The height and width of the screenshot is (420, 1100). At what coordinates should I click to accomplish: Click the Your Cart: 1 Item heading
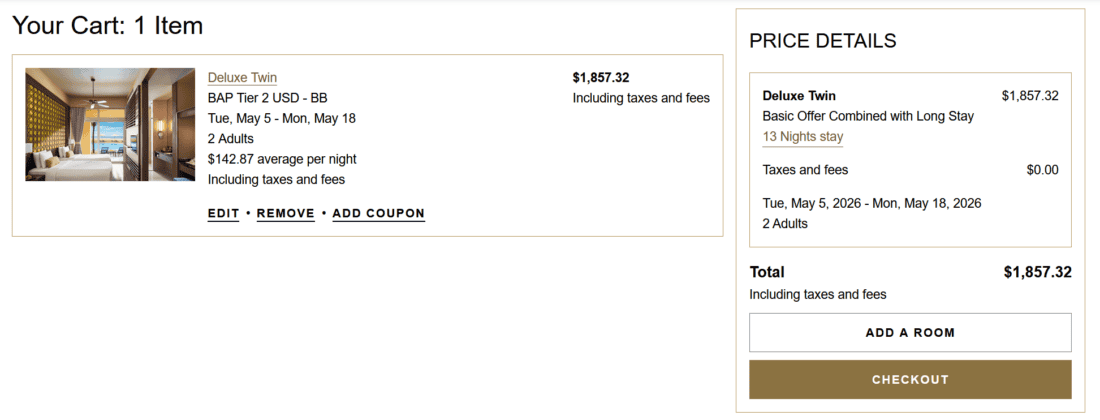[108, 26]
